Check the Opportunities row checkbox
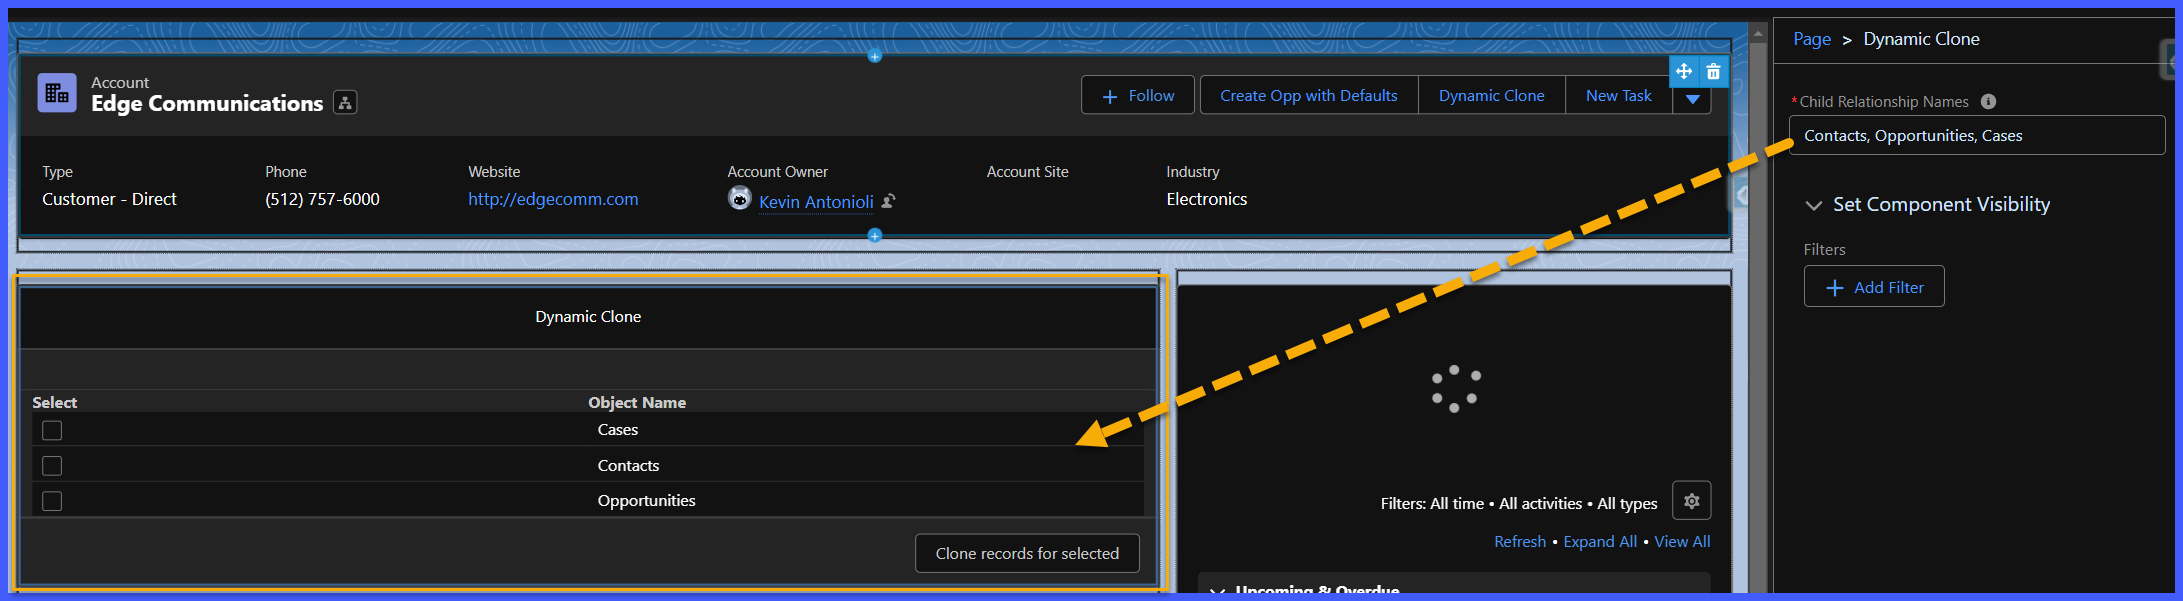The image size is (2183, 601). pos(52,501)
